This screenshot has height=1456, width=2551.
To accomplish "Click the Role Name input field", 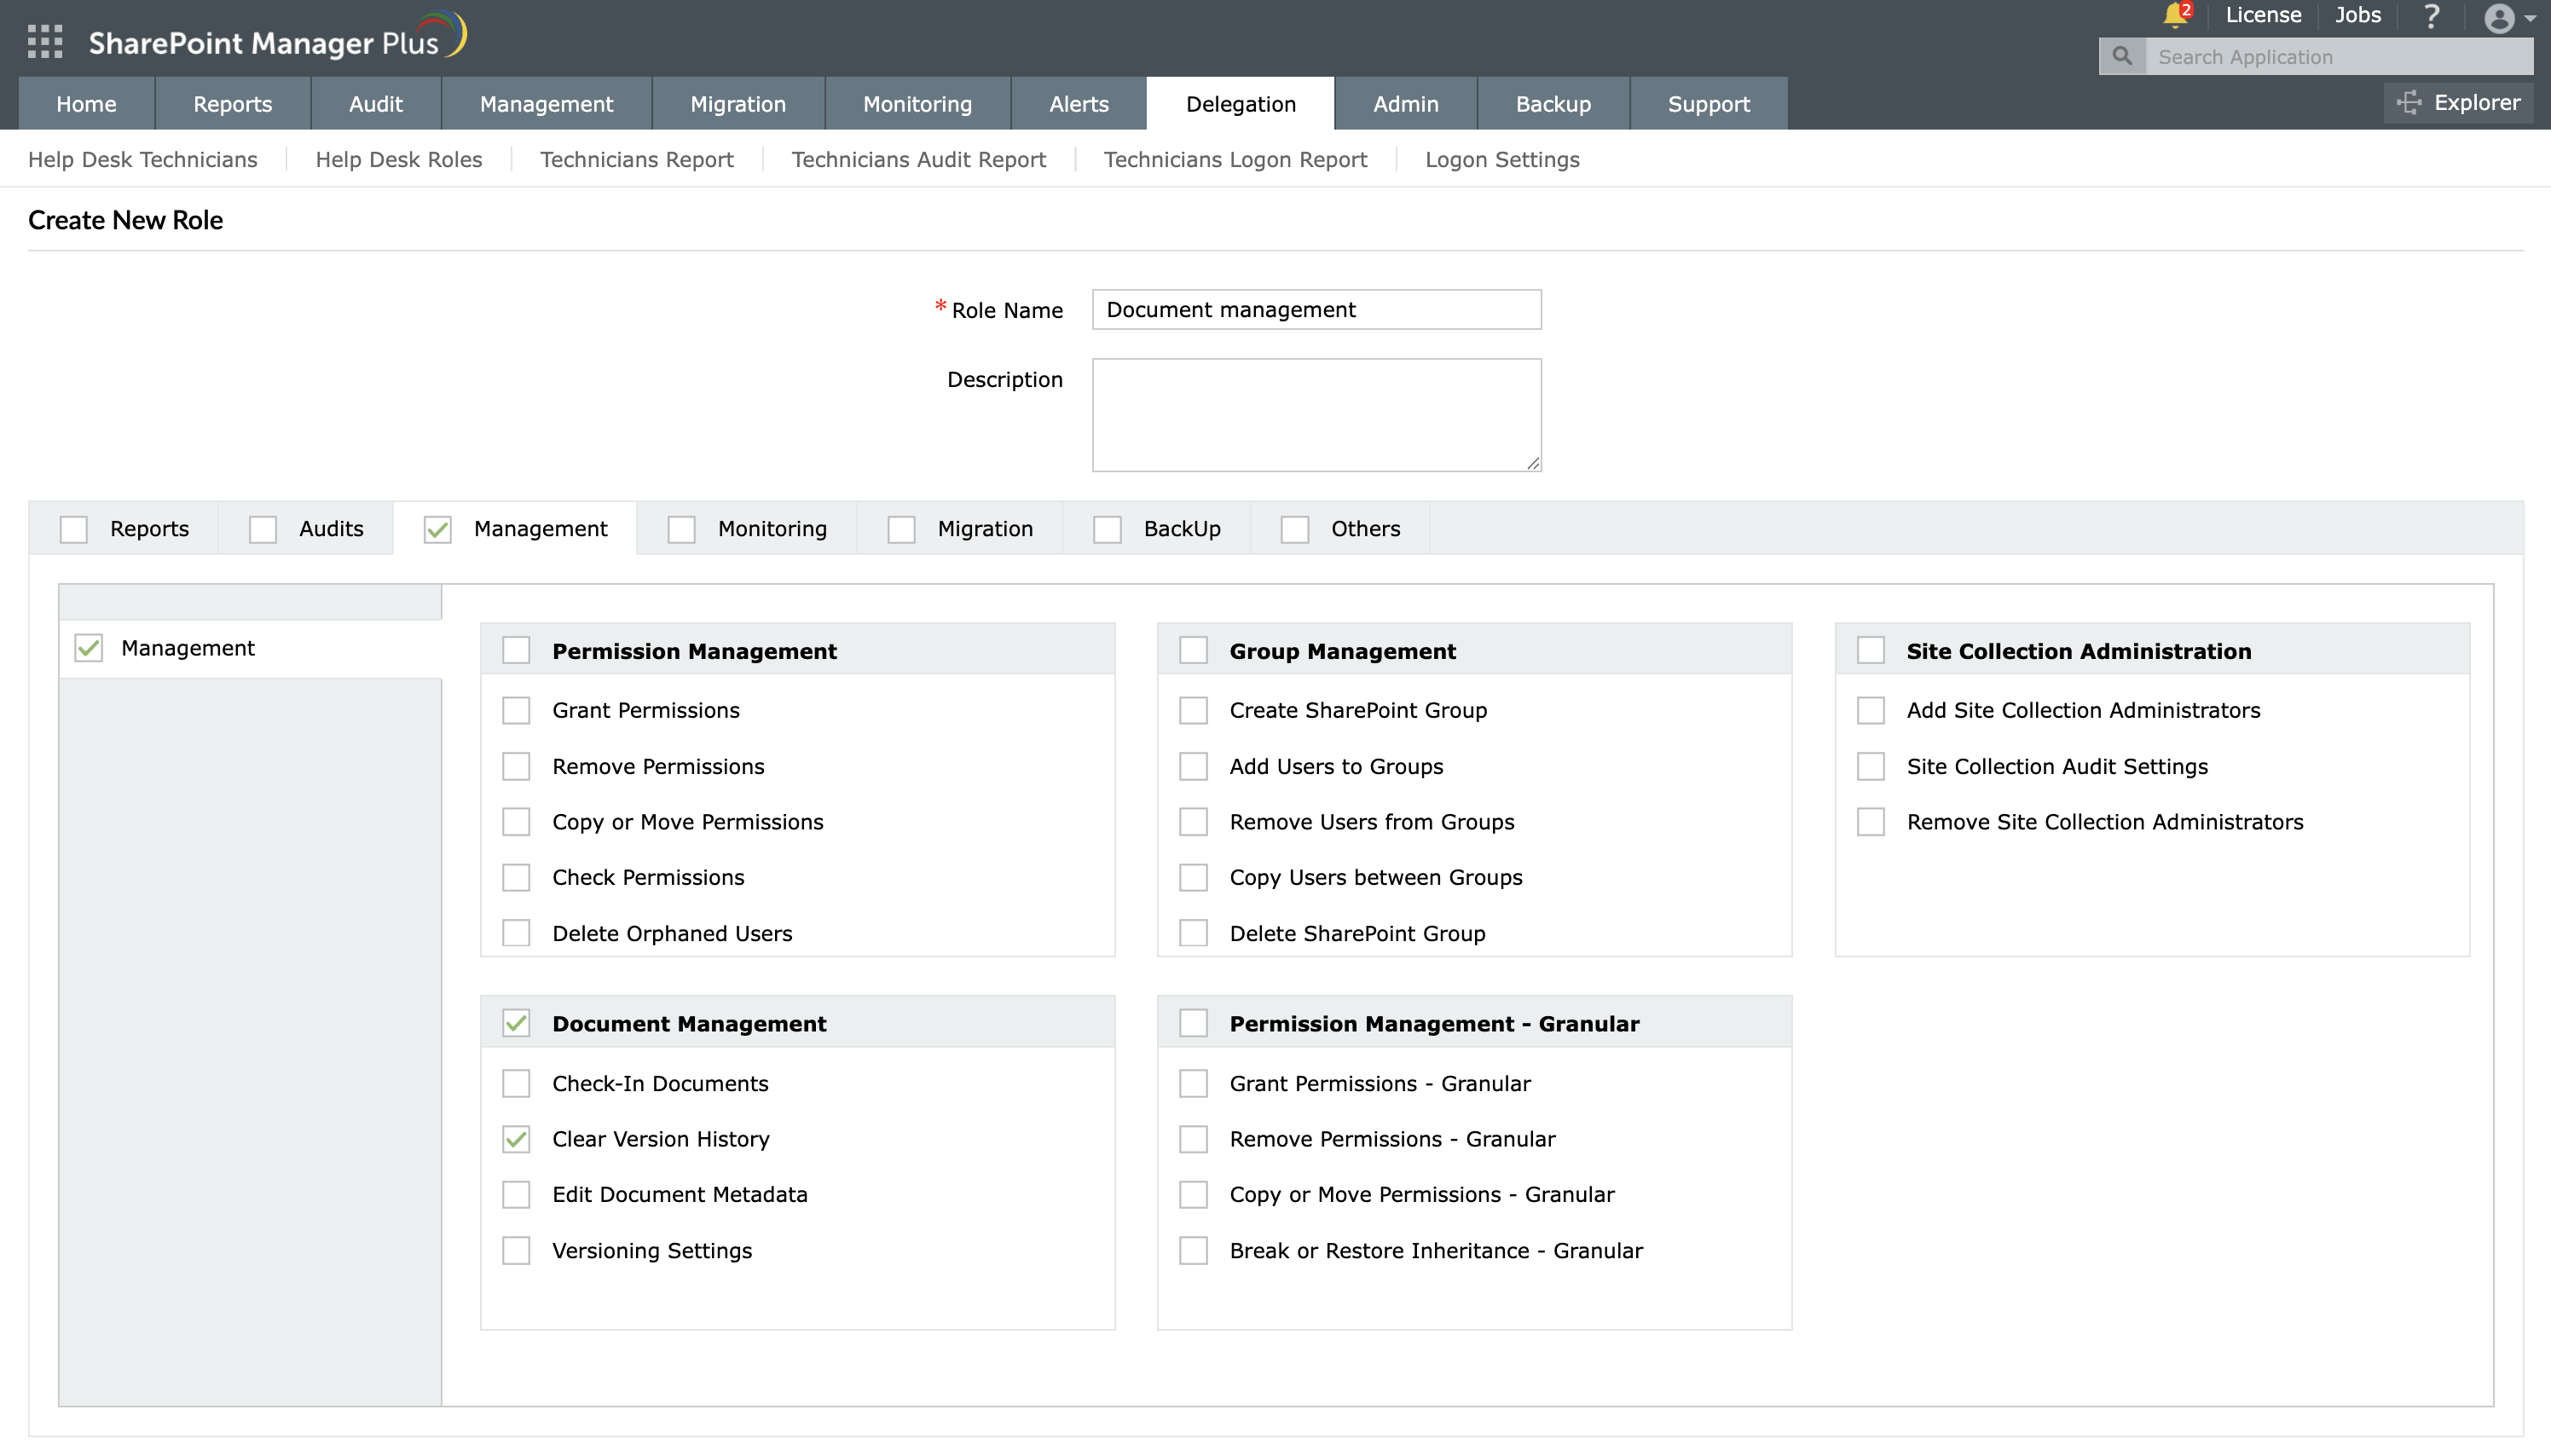I will click(x=1316, y=310).
